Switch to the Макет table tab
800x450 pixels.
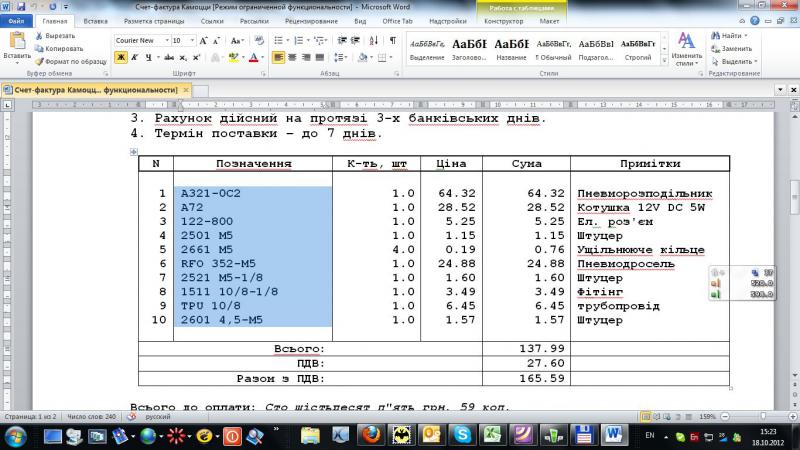(549, 20)
